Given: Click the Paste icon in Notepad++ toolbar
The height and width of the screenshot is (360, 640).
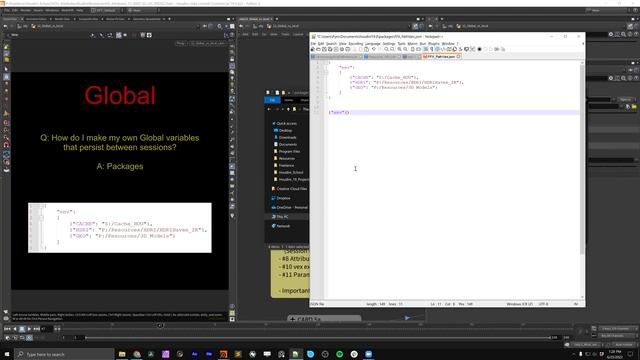Looking at the screenshot, I should pos(367,49).
